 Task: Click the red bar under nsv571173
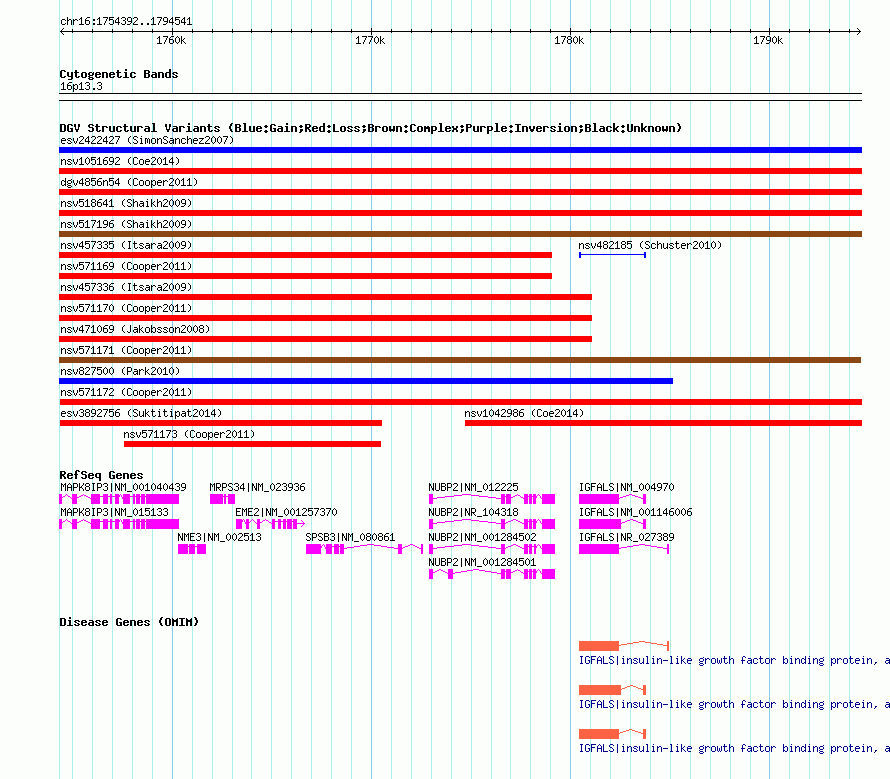pyautogui.click(x=252, y=444)
